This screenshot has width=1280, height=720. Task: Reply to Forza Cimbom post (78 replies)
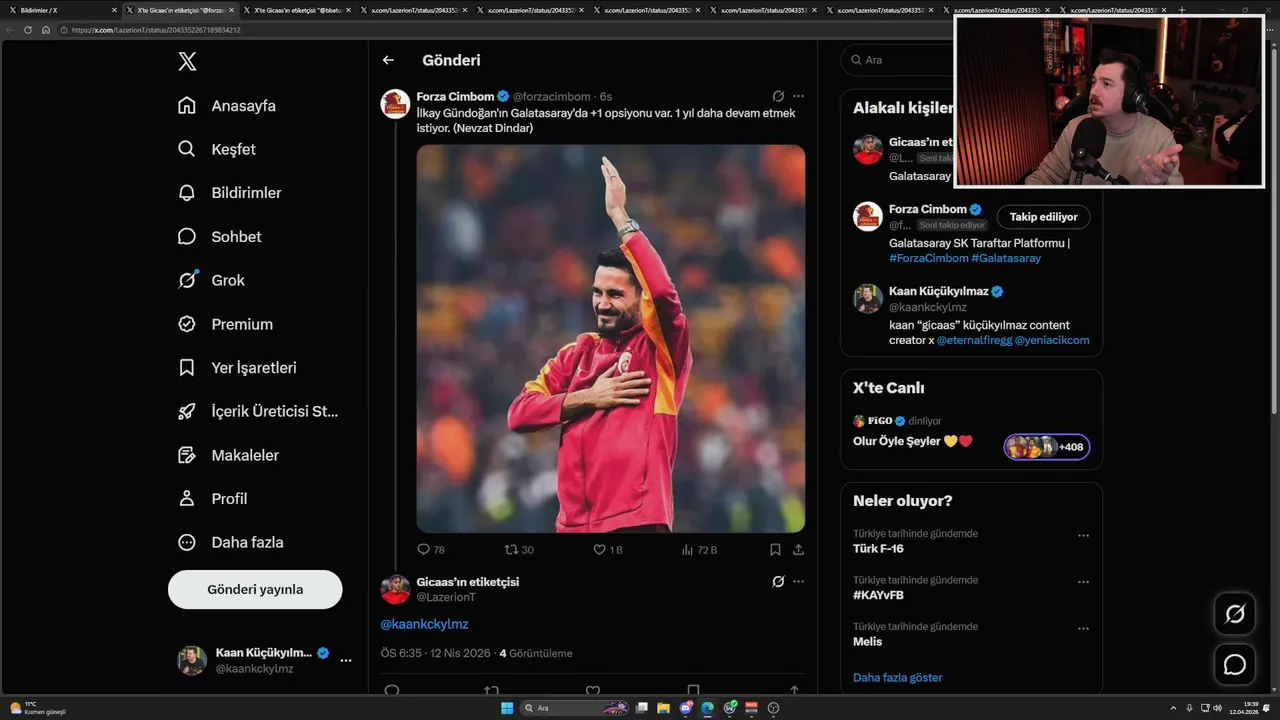point(431,550)
